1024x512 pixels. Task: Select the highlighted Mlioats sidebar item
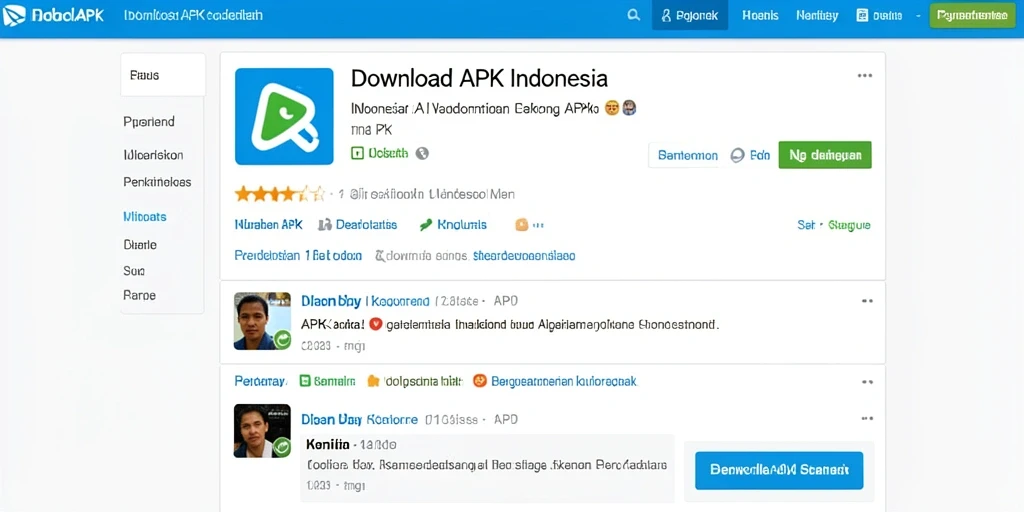[x=144, y=216]
